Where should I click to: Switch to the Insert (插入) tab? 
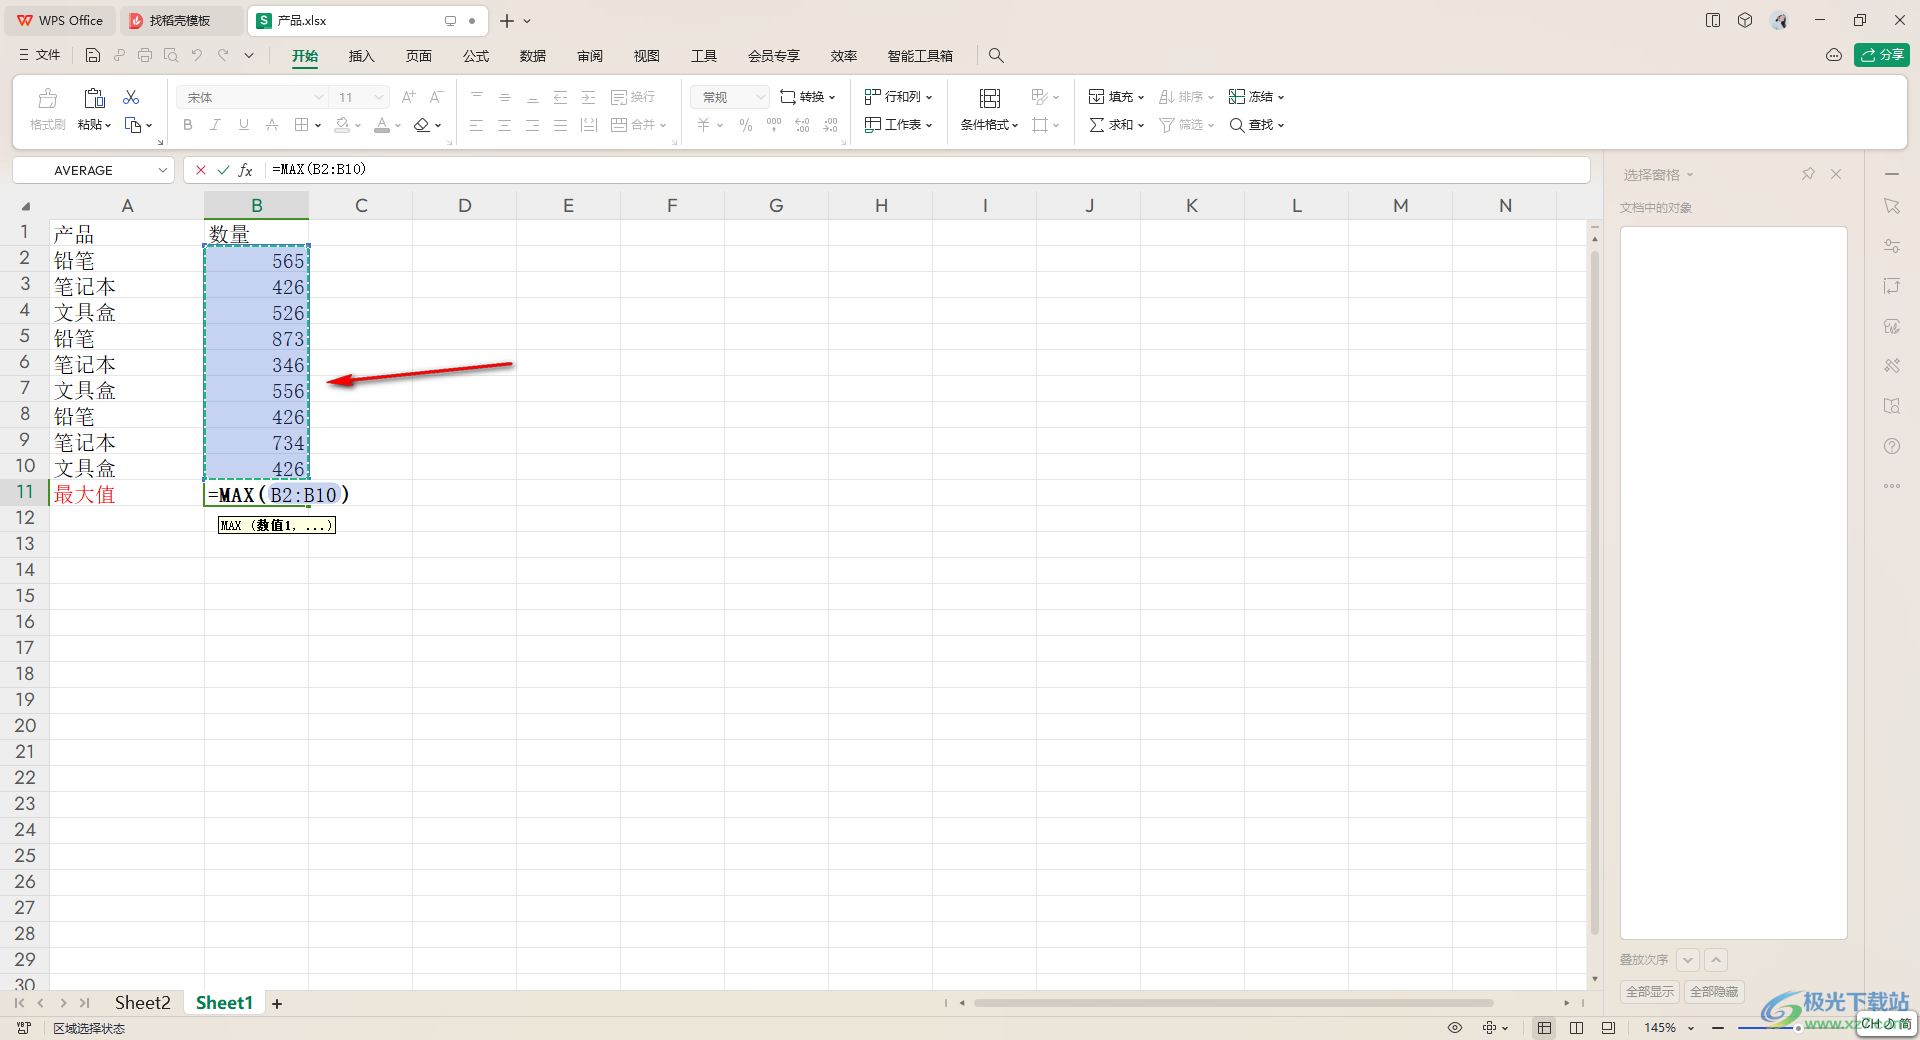(x=361, y=56)
